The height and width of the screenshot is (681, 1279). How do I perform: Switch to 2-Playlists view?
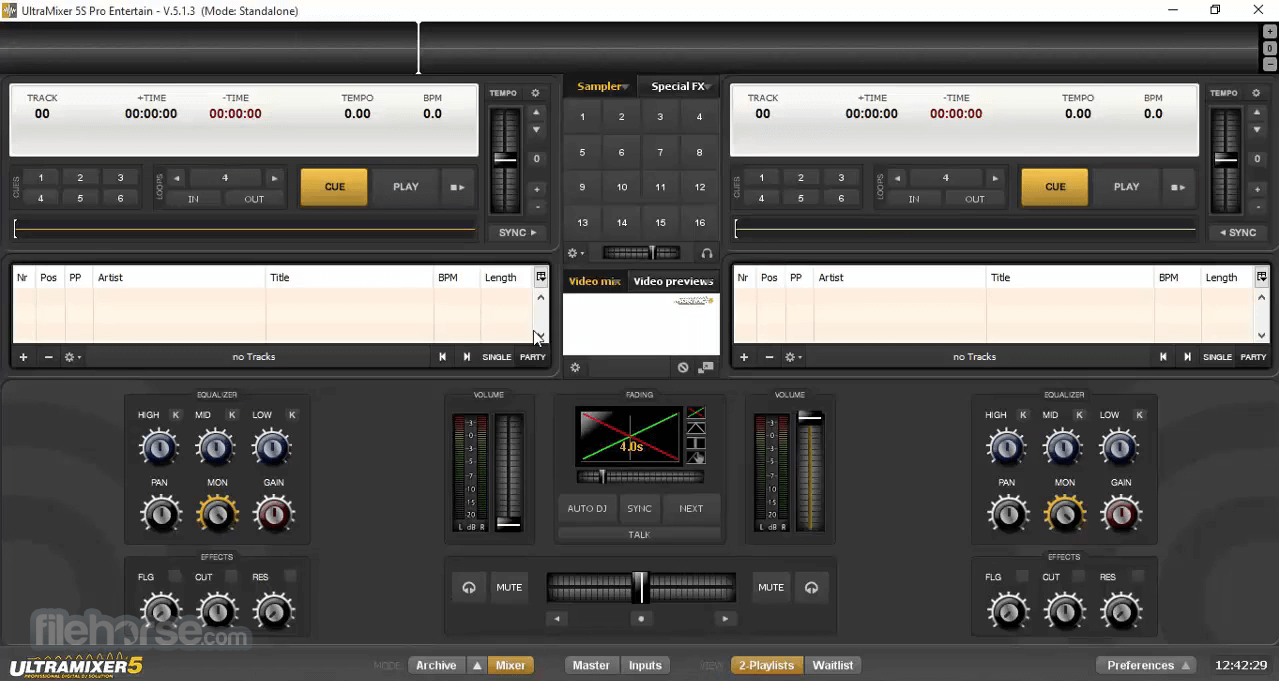pos(767,665)
